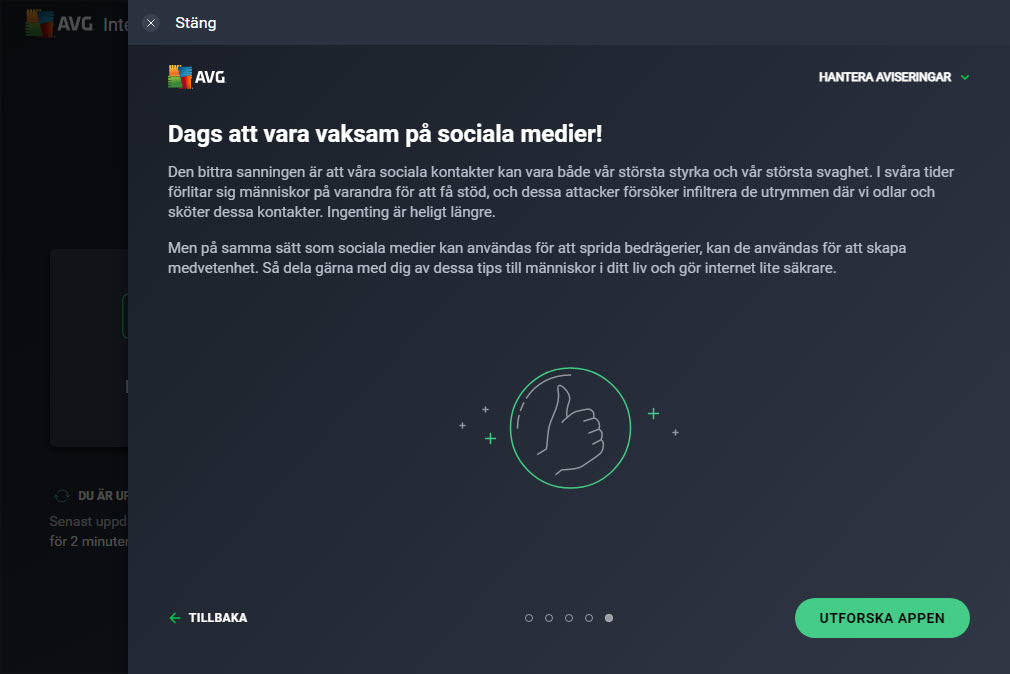Image resolution: width=1010 pixels, height=674 pixels.
Task: Click the headline Dags att vara vaksam
Action: click(x=385, y=134)
